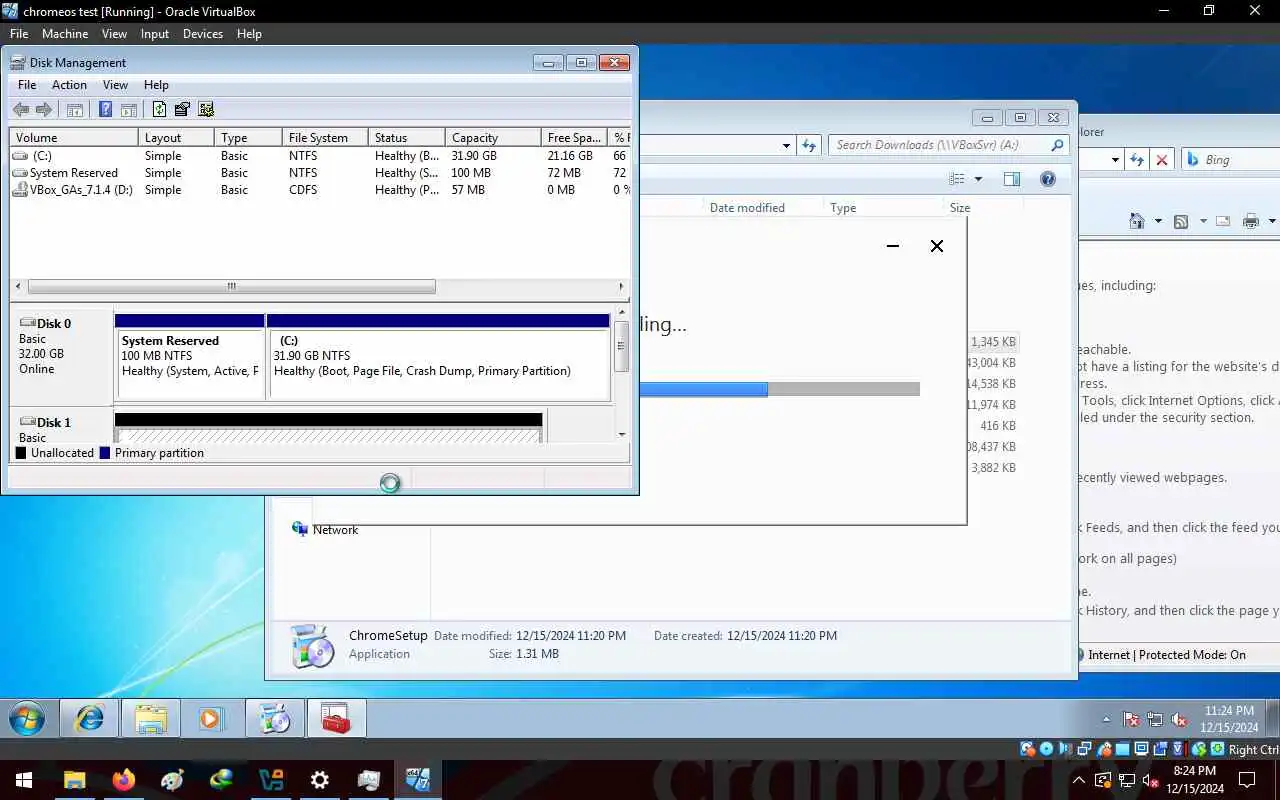Minimize the Chrome installer dialog

(893, 246)
